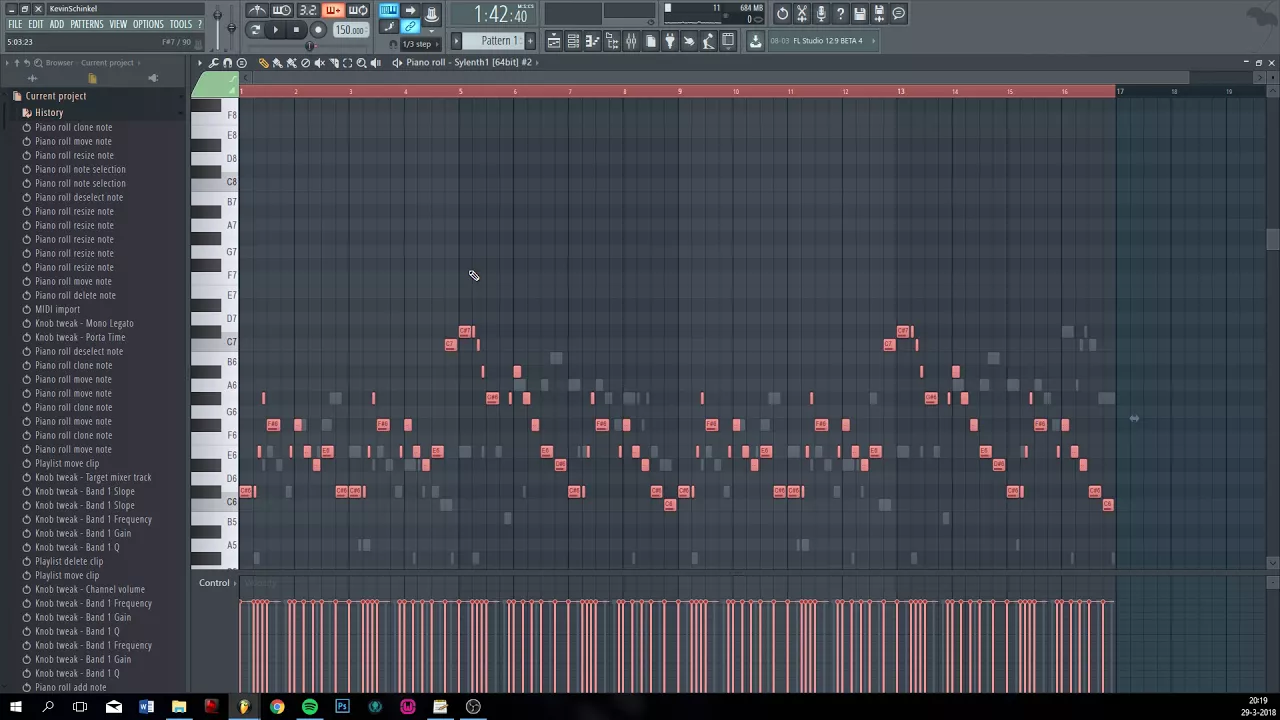Select 'Playlist delete clip' history entry
The width and height of the screenshot is (1280, 720).
(x=69, y=561)
